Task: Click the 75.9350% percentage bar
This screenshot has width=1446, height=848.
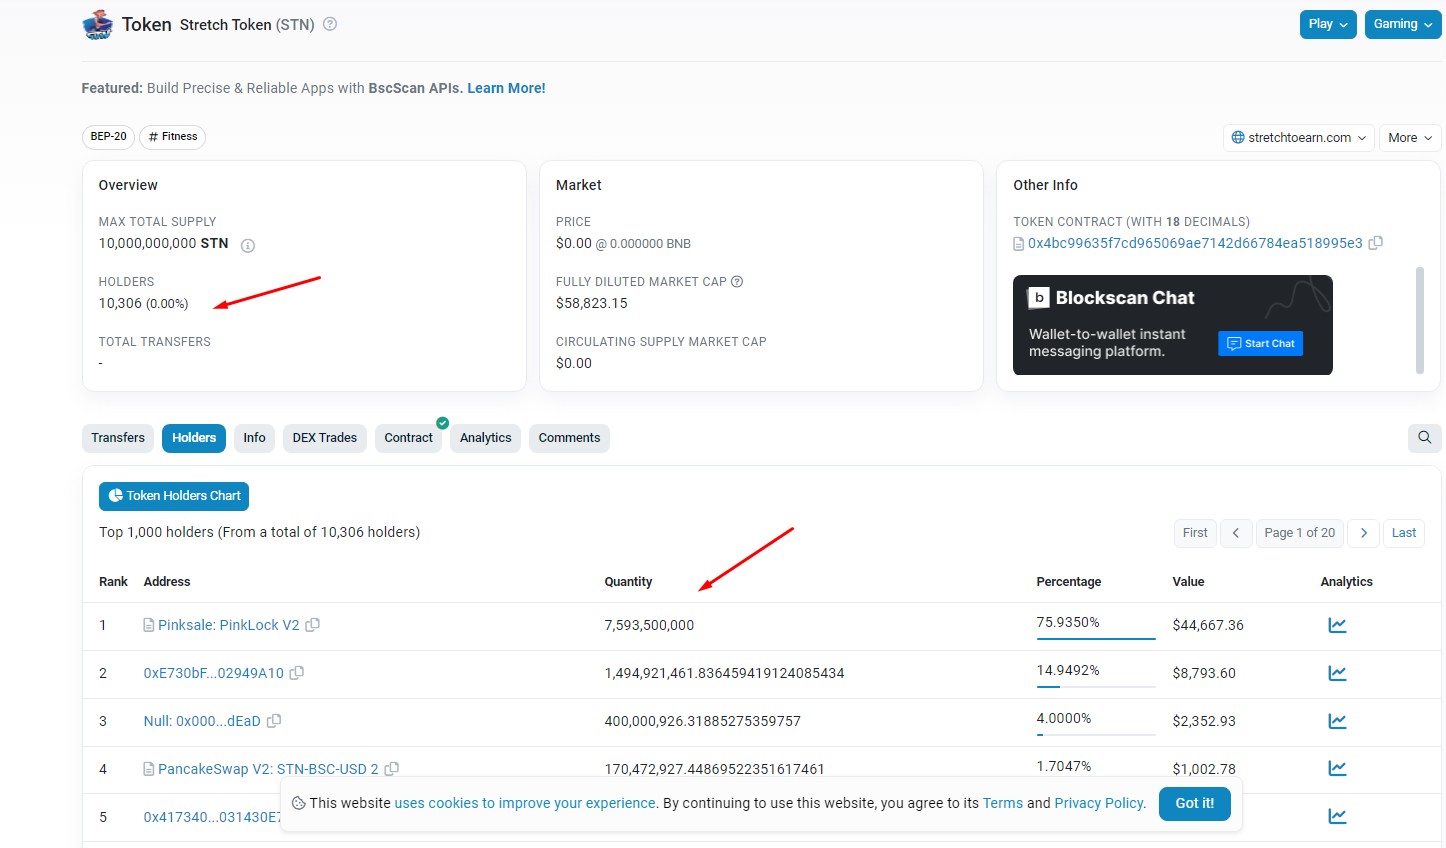Action: [1096, 638]
